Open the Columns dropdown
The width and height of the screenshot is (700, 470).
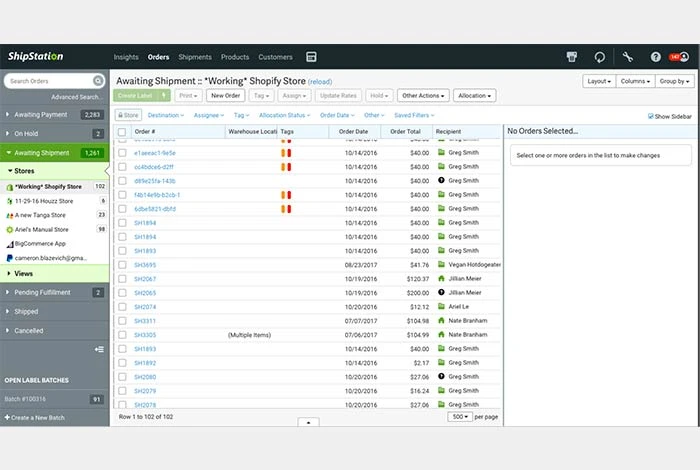(x=635, y=81)
